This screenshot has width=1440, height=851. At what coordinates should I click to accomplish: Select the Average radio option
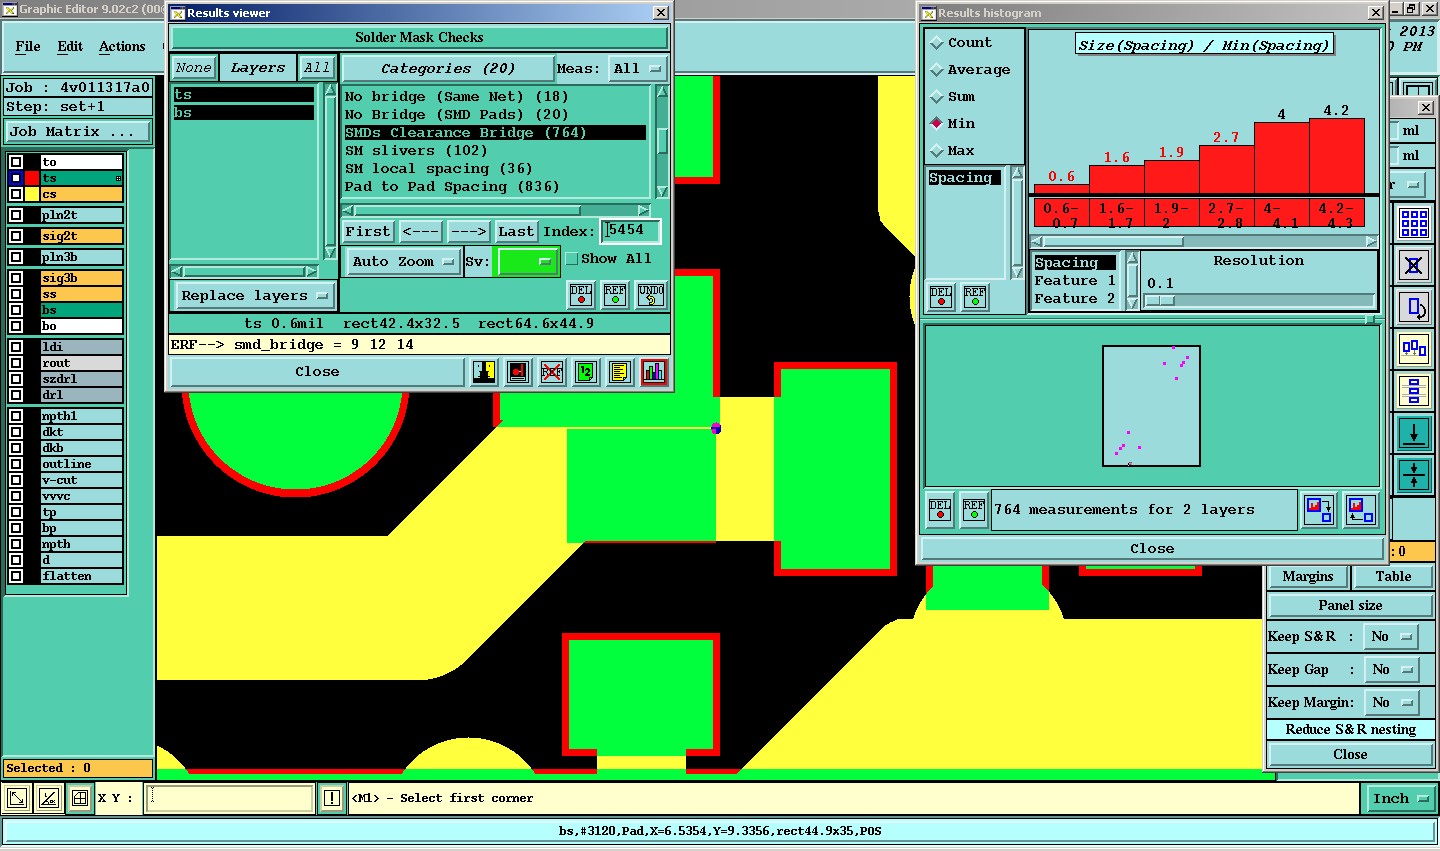pos(937,70)
